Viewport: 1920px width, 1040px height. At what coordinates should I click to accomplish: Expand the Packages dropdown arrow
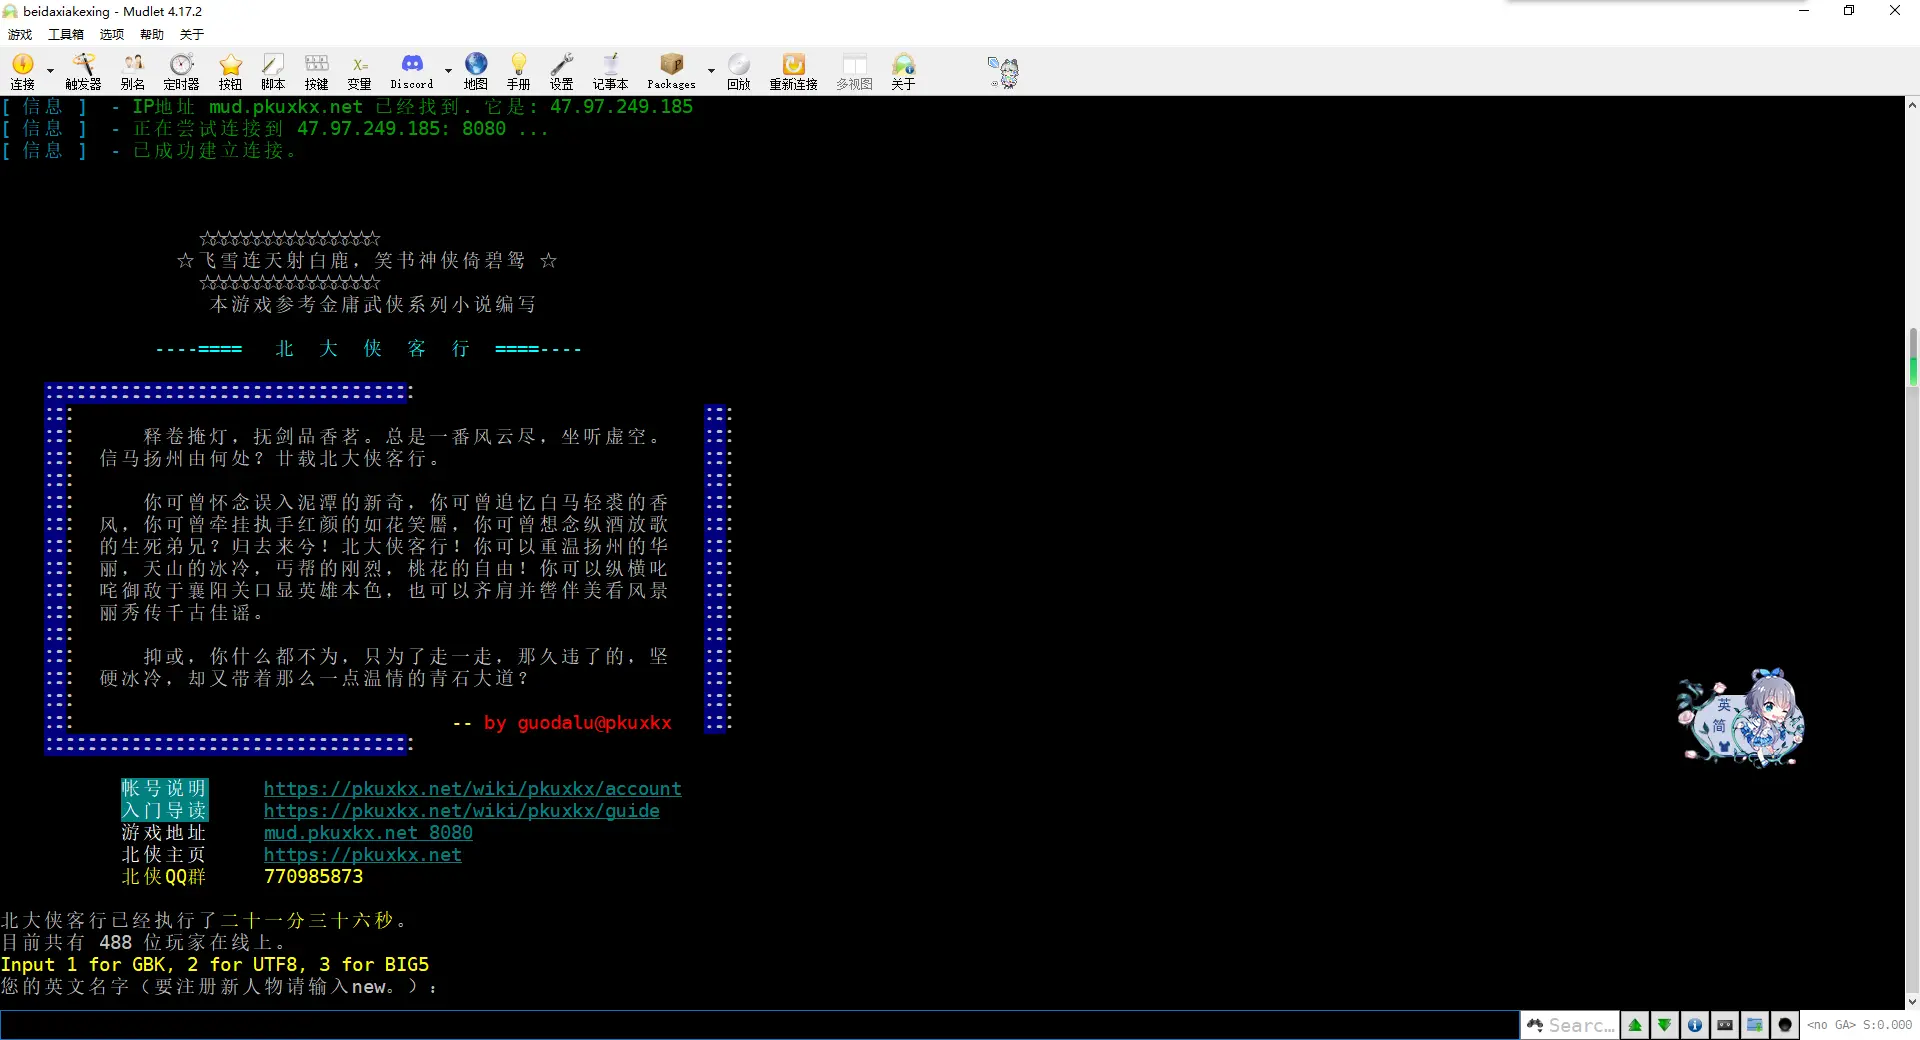click(x=711, y=72)
